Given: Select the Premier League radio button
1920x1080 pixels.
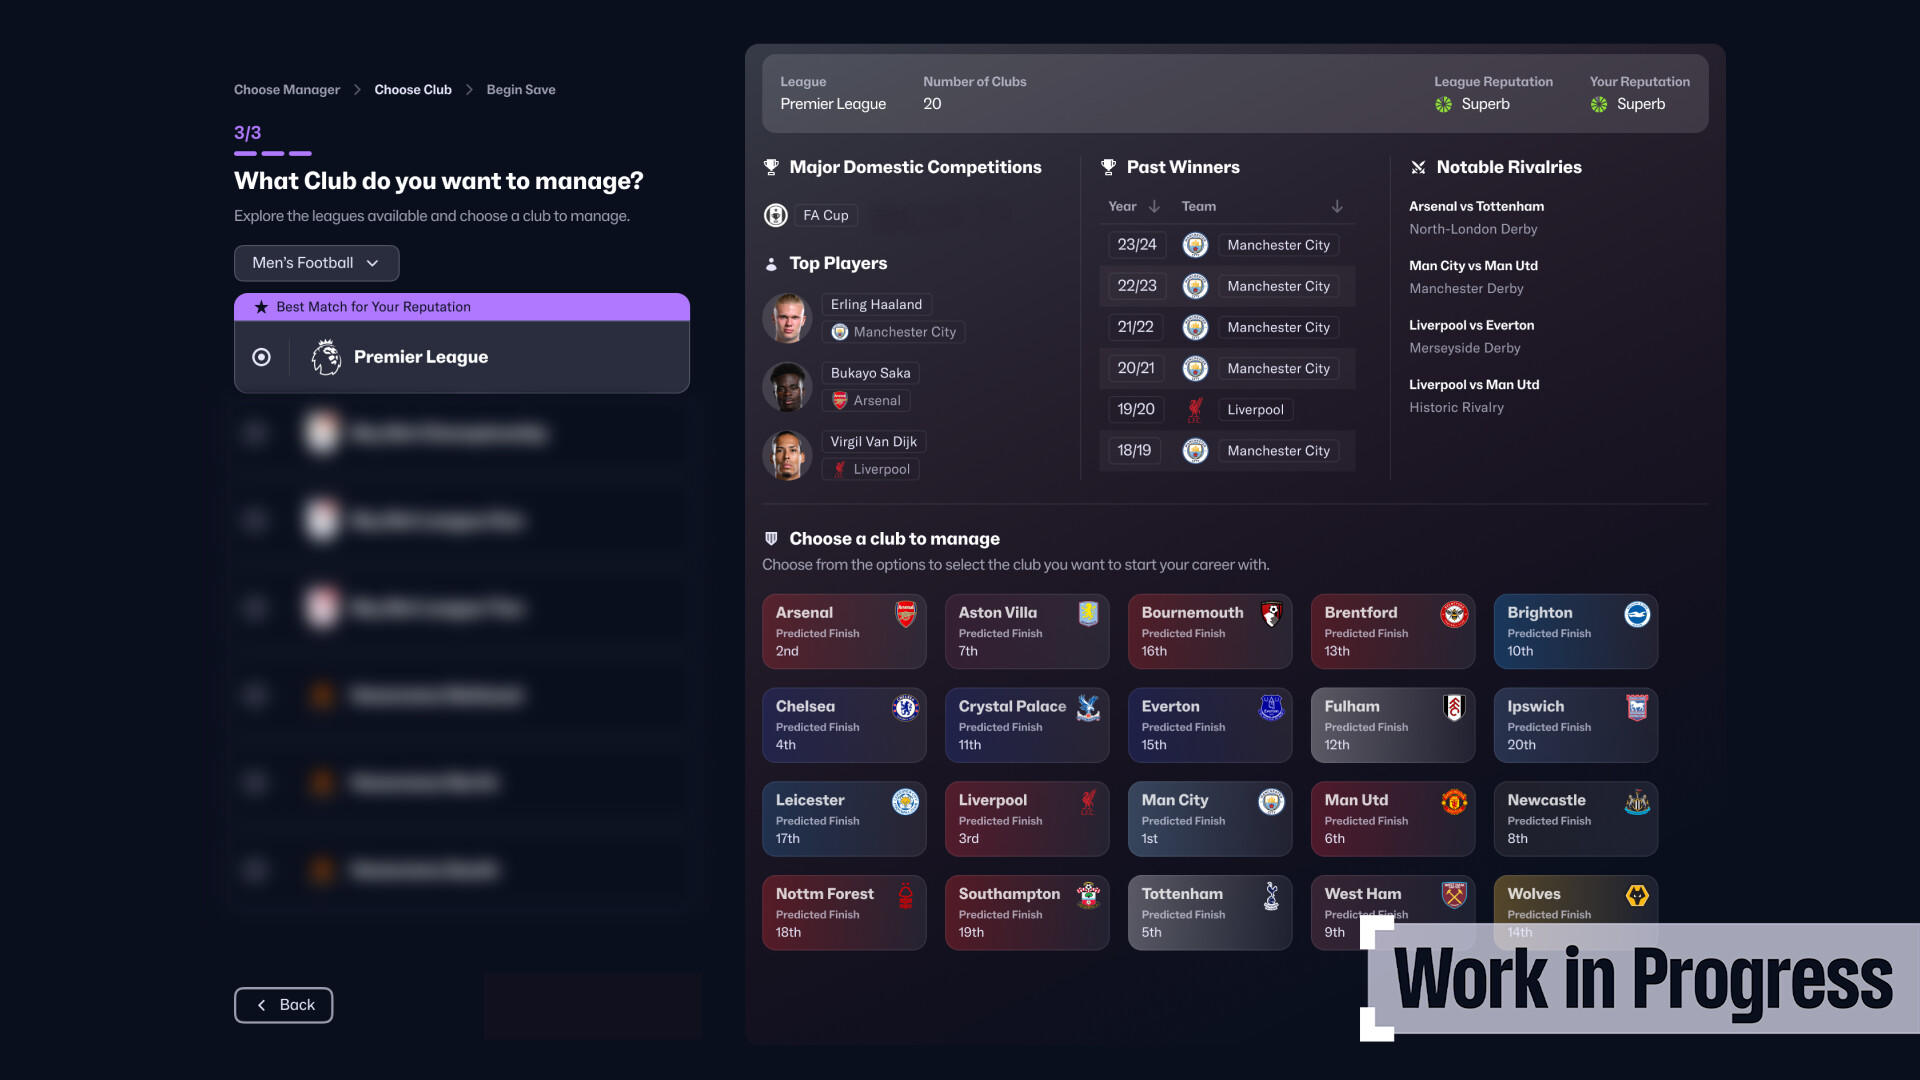Looking at the screenshot, I should coord(261,356).
